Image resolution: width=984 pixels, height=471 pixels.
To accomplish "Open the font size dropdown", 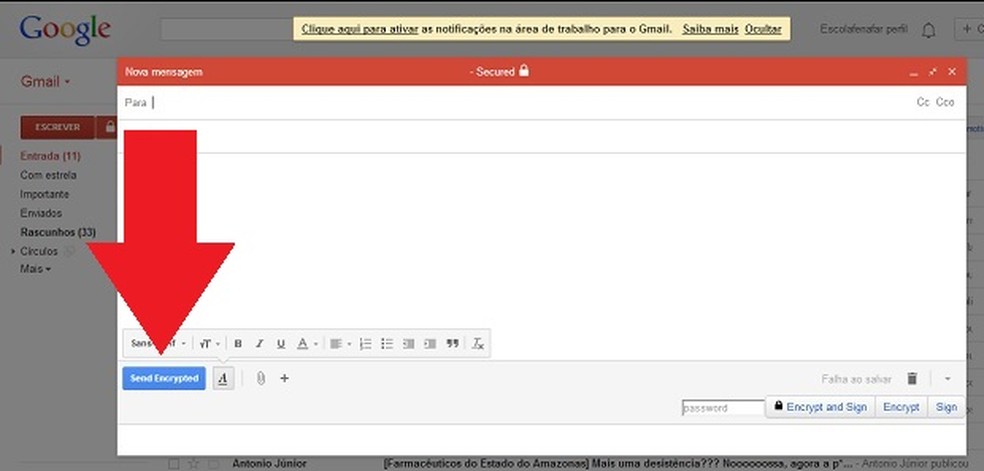I will tap(209, 344).
